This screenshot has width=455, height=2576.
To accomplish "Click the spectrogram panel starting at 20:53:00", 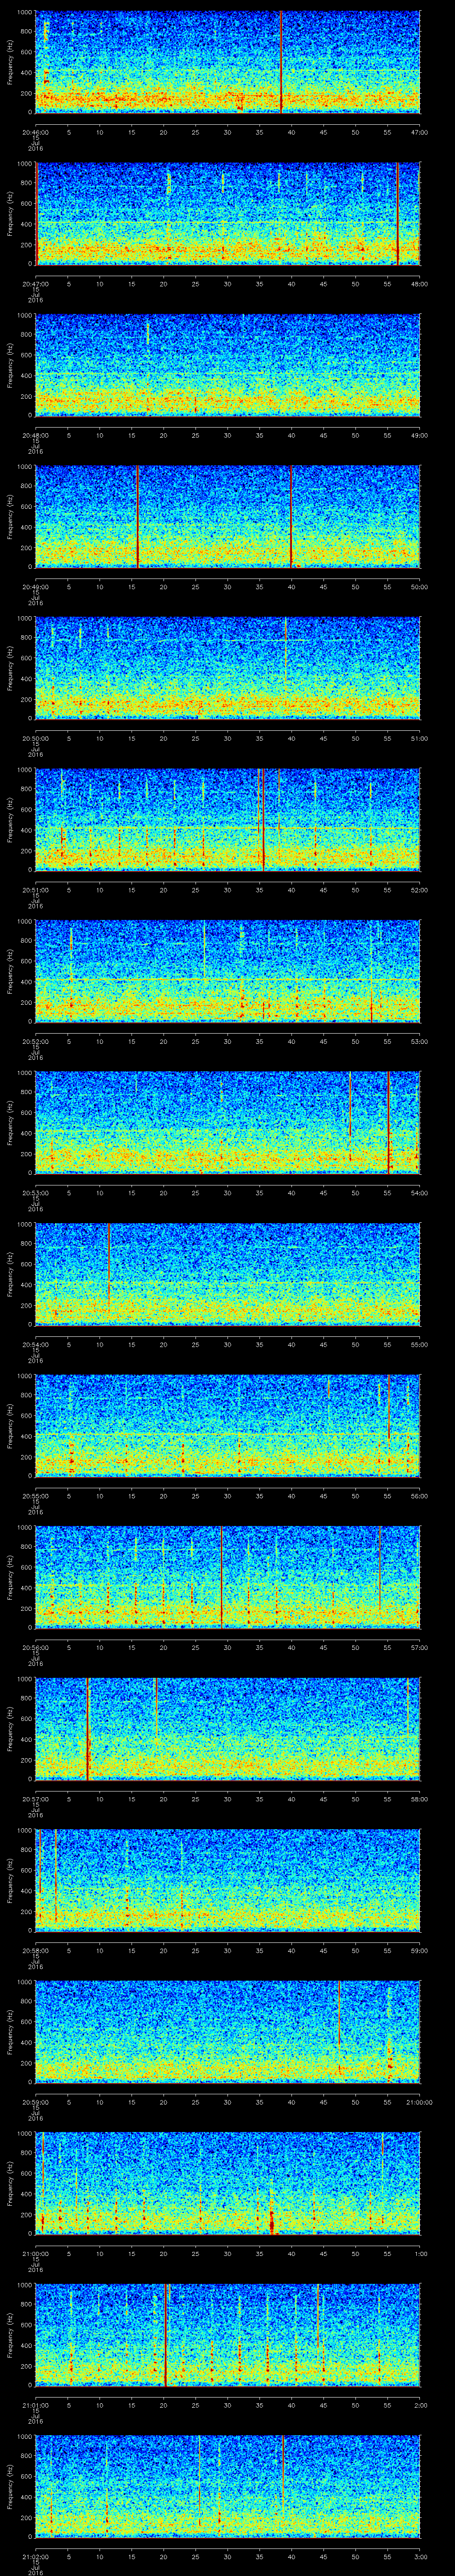I will point(228,1123).
